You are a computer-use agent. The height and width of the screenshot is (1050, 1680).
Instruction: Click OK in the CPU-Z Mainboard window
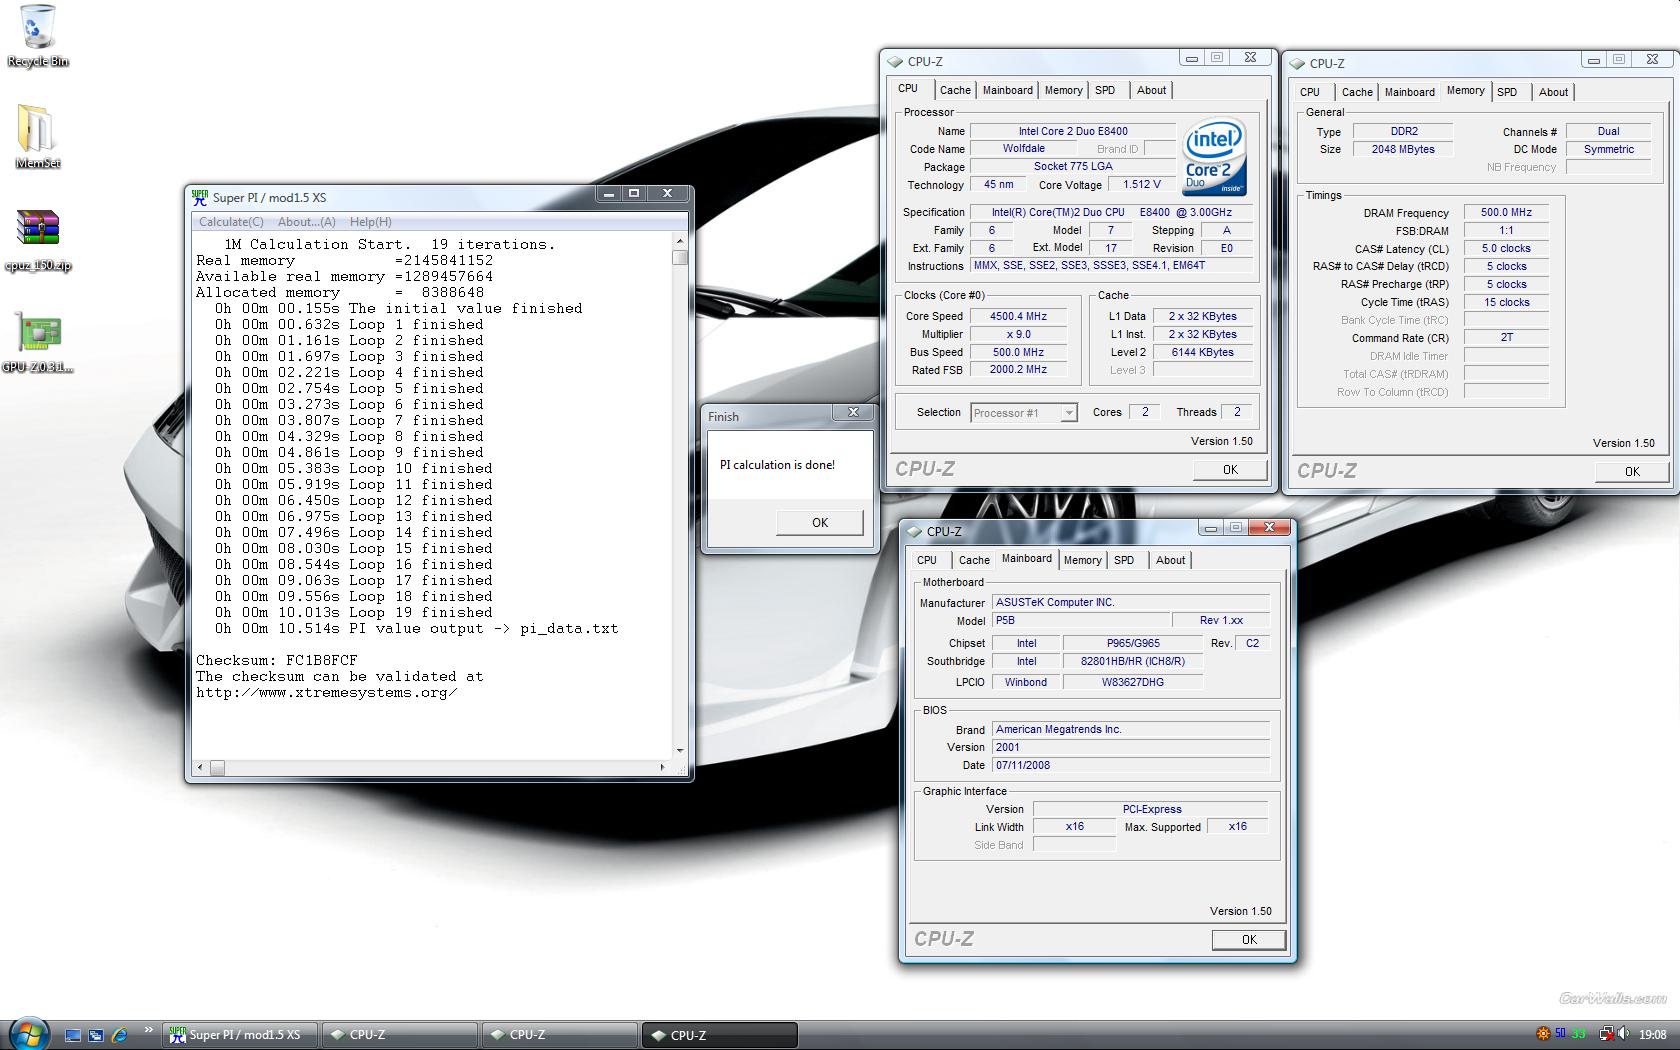pyautogui.click(x=1249, y=939)
